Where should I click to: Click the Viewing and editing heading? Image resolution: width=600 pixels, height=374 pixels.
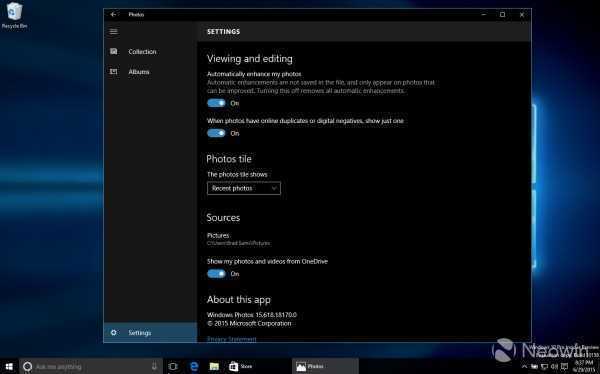pyautogui.click(x=249, y=59)
